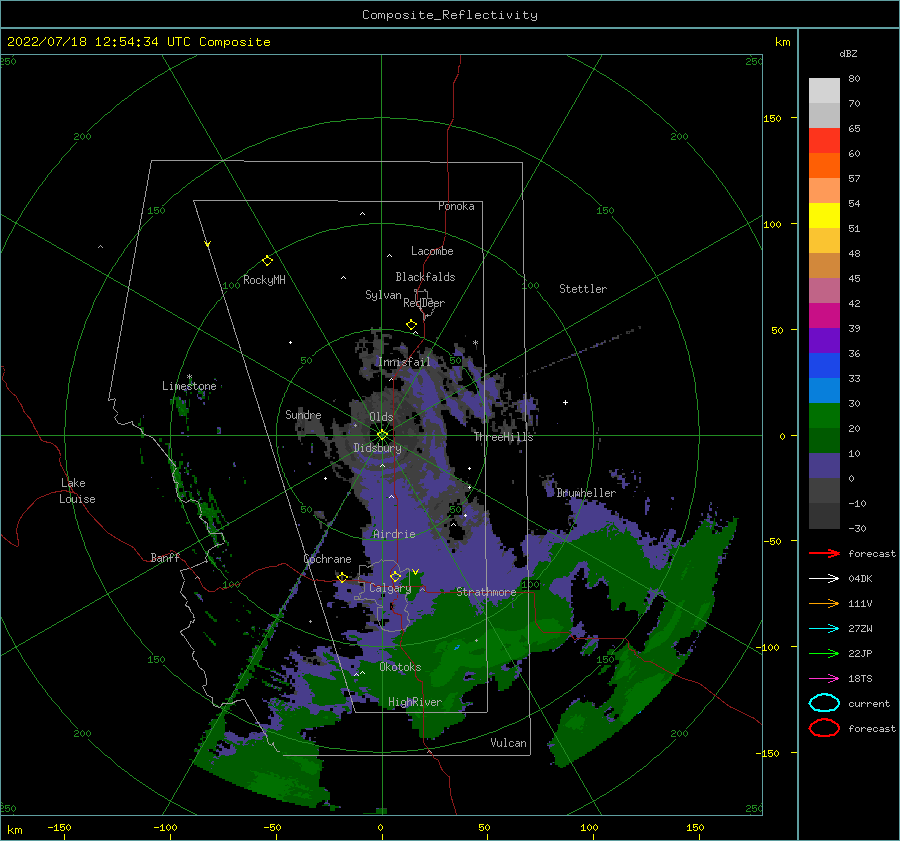Click the yellow diamond marker below RedDeer

tap(411, 324)
